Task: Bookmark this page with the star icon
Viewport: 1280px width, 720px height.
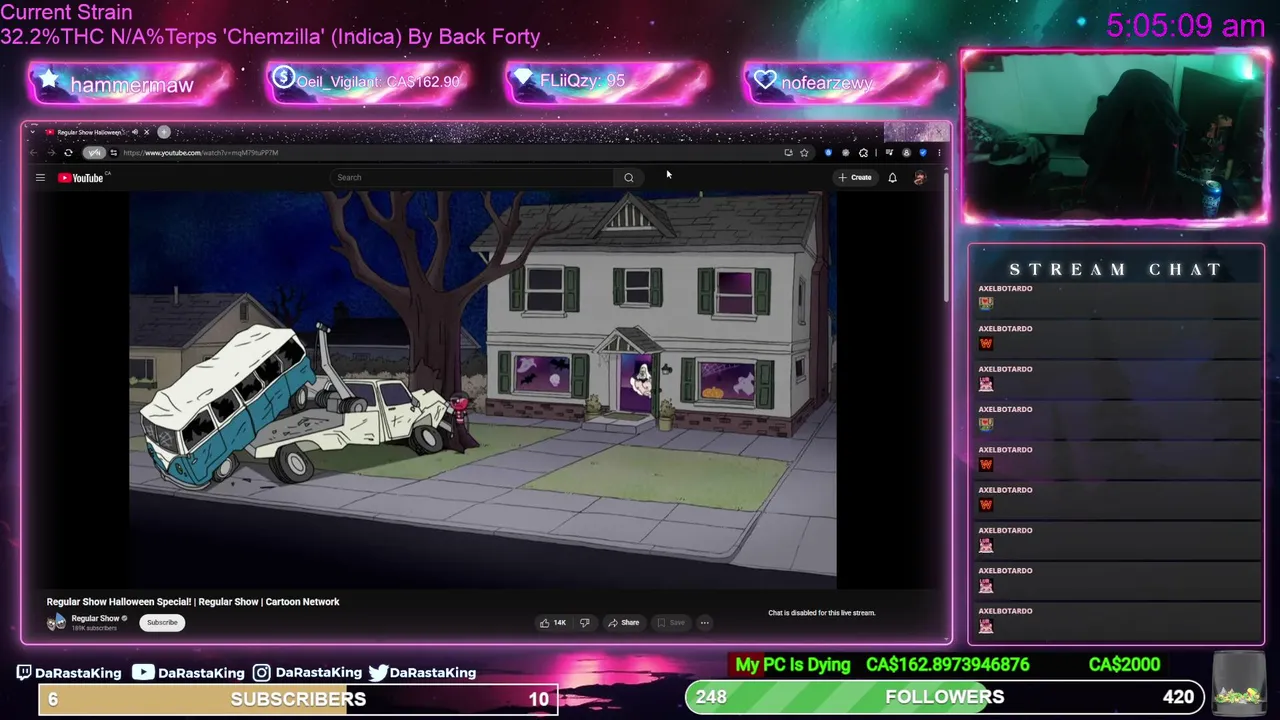Action: click(x=804, y=153)
